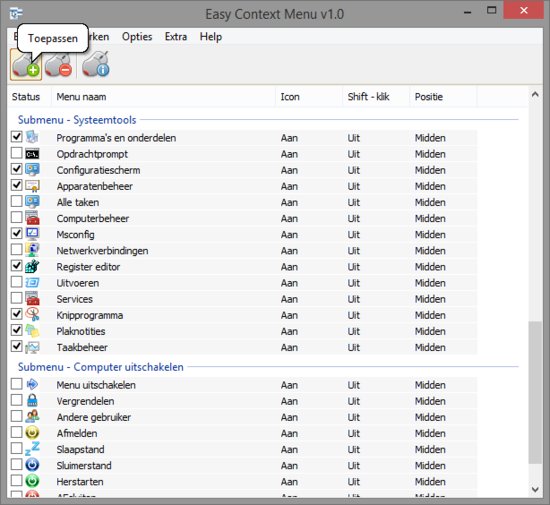Uncheck the Configuratiescherm checkbox

[x=16, y=169]
